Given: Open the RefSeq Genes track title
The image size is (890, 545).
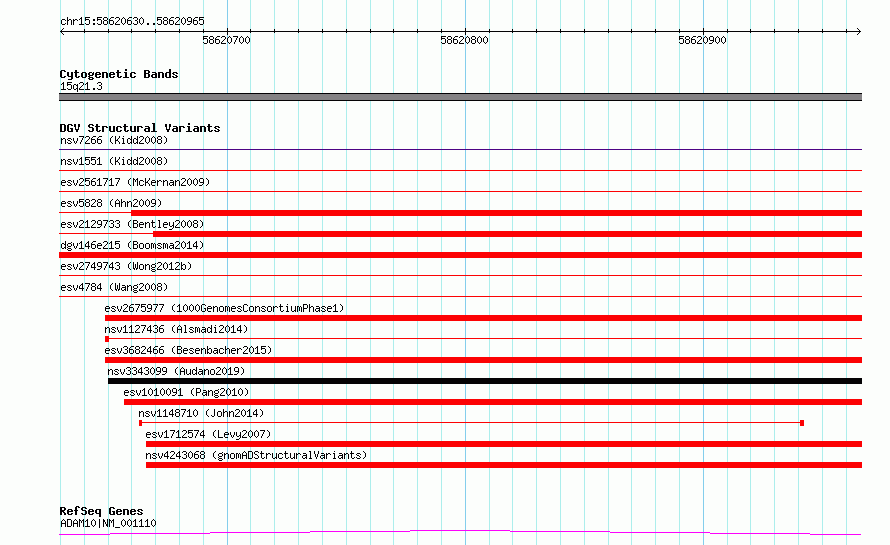Looking at the screenshot, I should pyautogui.click(x=101, y=512).
